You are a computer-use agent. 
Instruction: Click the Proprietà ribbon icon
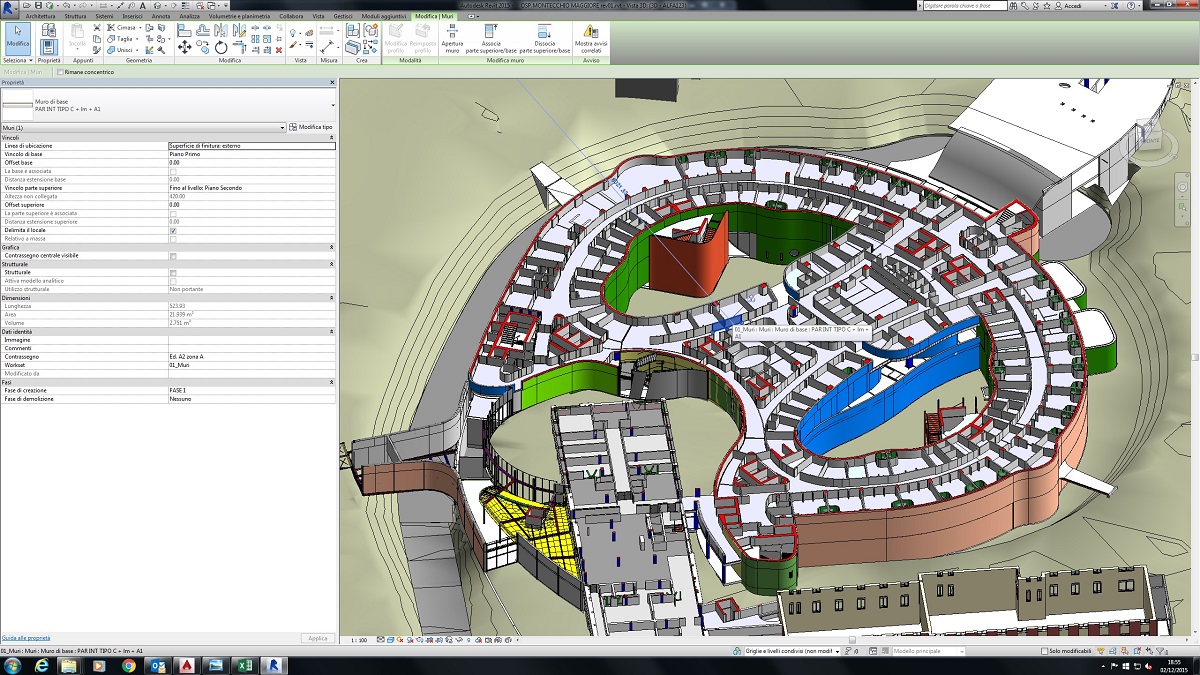tap(49, 40)
